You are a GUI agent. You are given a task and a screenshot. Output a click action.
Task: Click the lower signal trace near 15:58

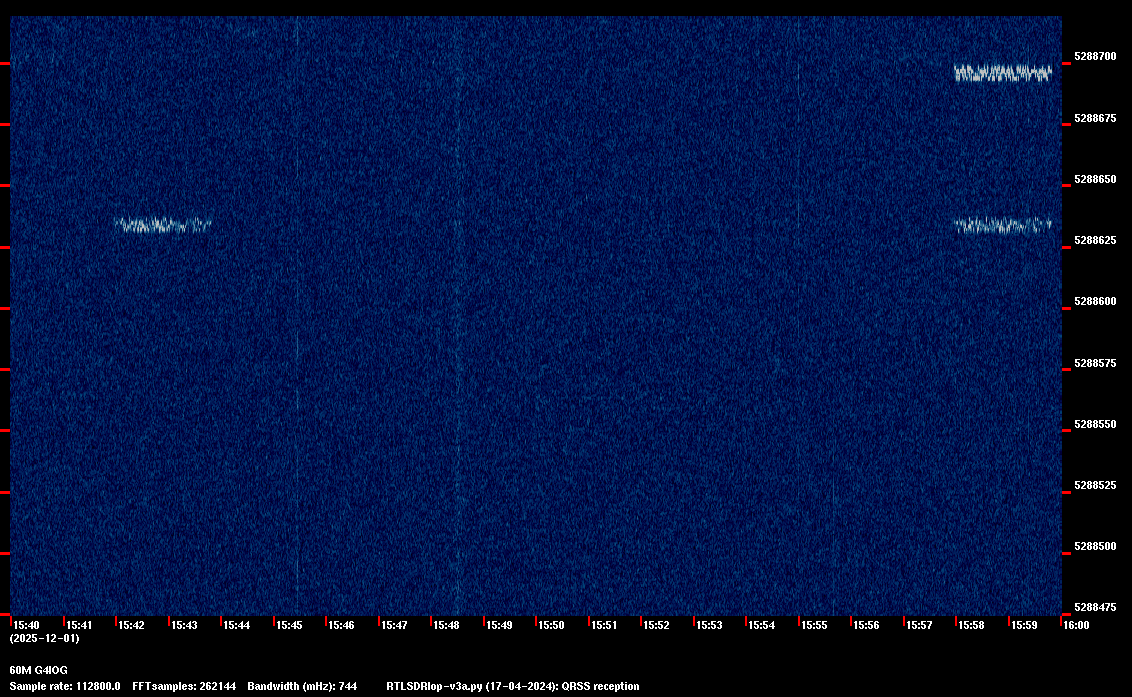click(x=1003, y=225)
